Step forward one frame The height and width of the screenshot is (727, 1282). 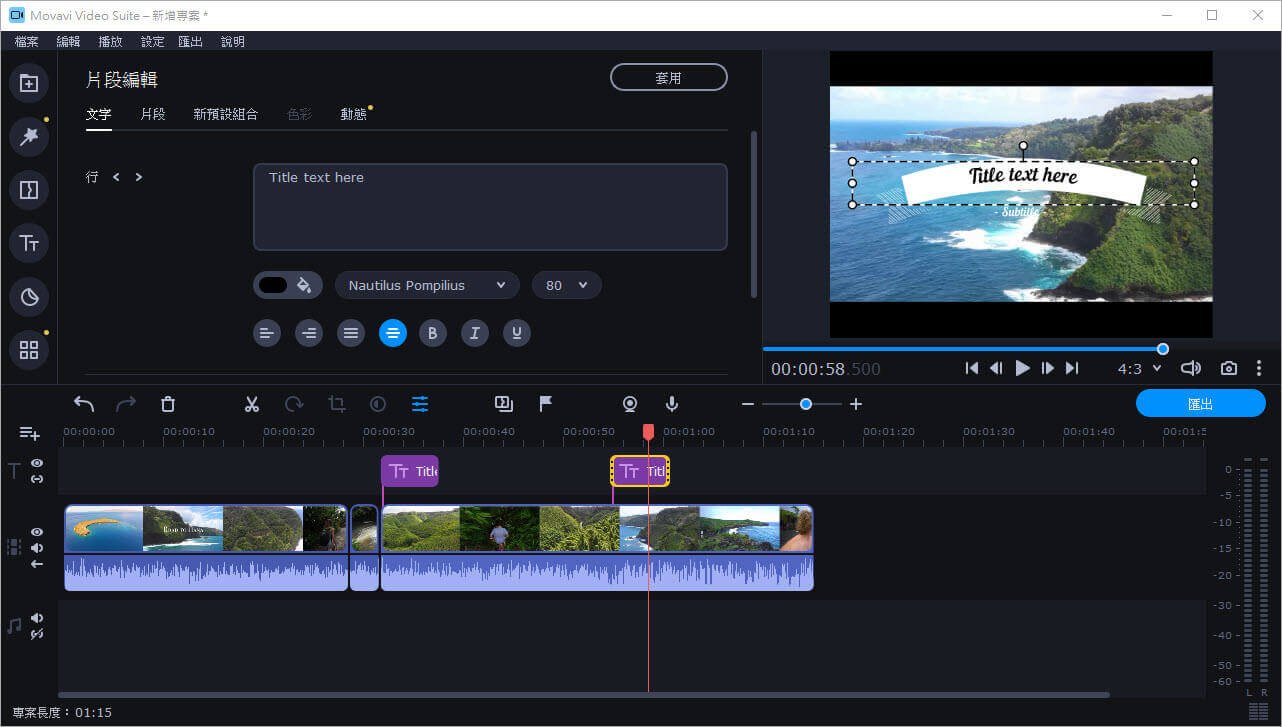click(x=1048, y=368)
